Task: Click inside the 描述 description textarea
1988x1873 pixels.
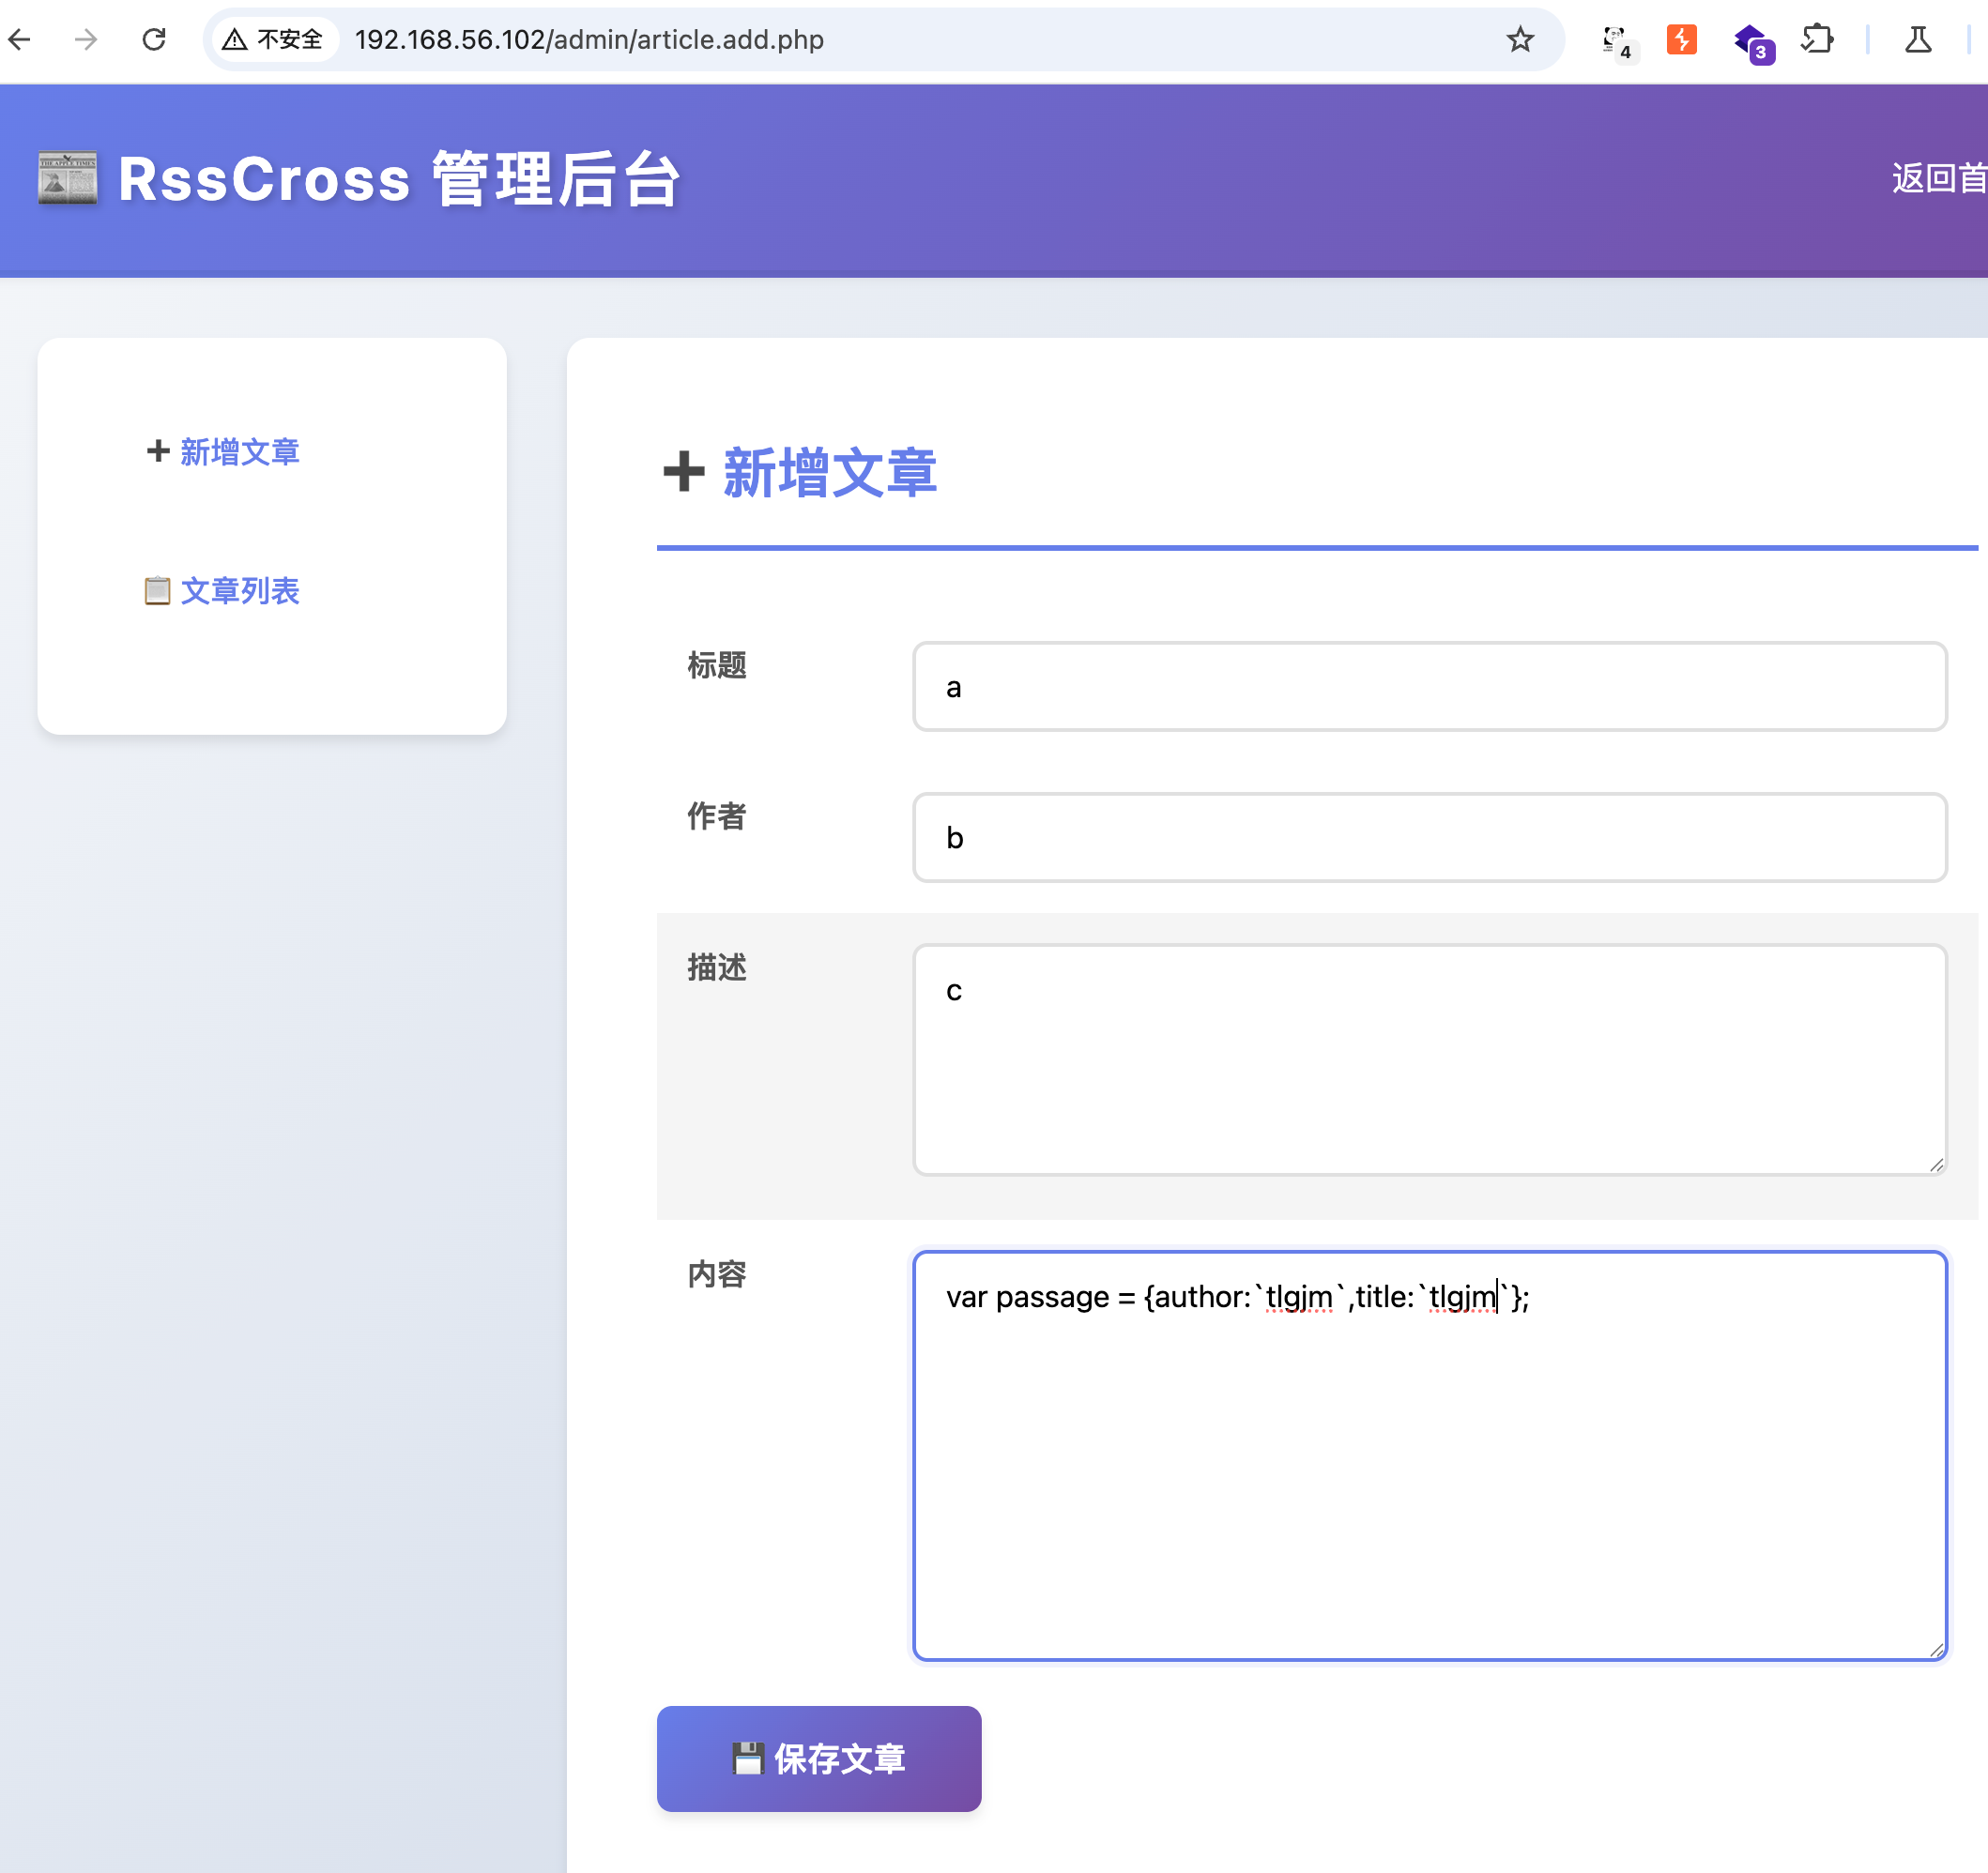Action: tap(1428, 1060)
